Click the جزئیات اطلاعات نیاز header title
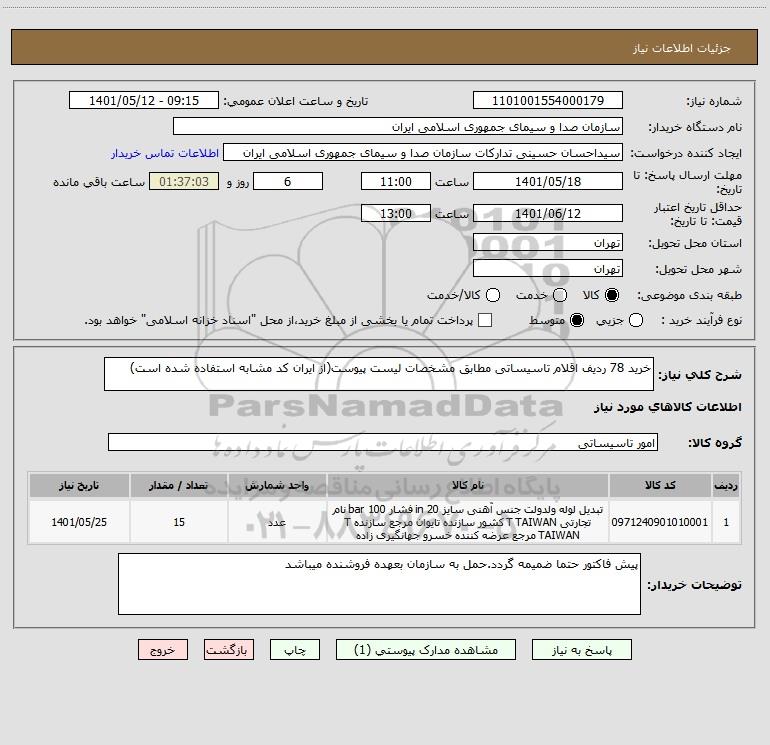The image size is (770, 745). pyautogui.click(x=682, y=48)
